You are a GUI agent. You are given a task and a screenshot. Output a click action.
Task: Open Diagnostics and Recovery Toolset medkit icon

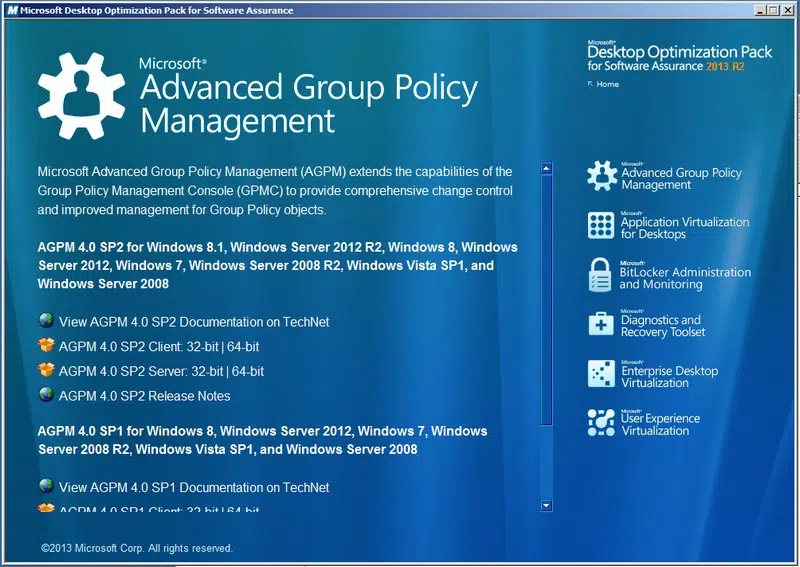point(601,324)
